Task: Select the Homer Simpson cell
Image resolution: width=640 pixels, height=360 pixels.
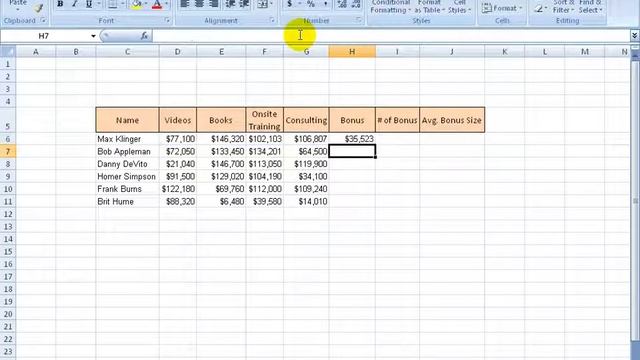Action: (x=127, y=176)
